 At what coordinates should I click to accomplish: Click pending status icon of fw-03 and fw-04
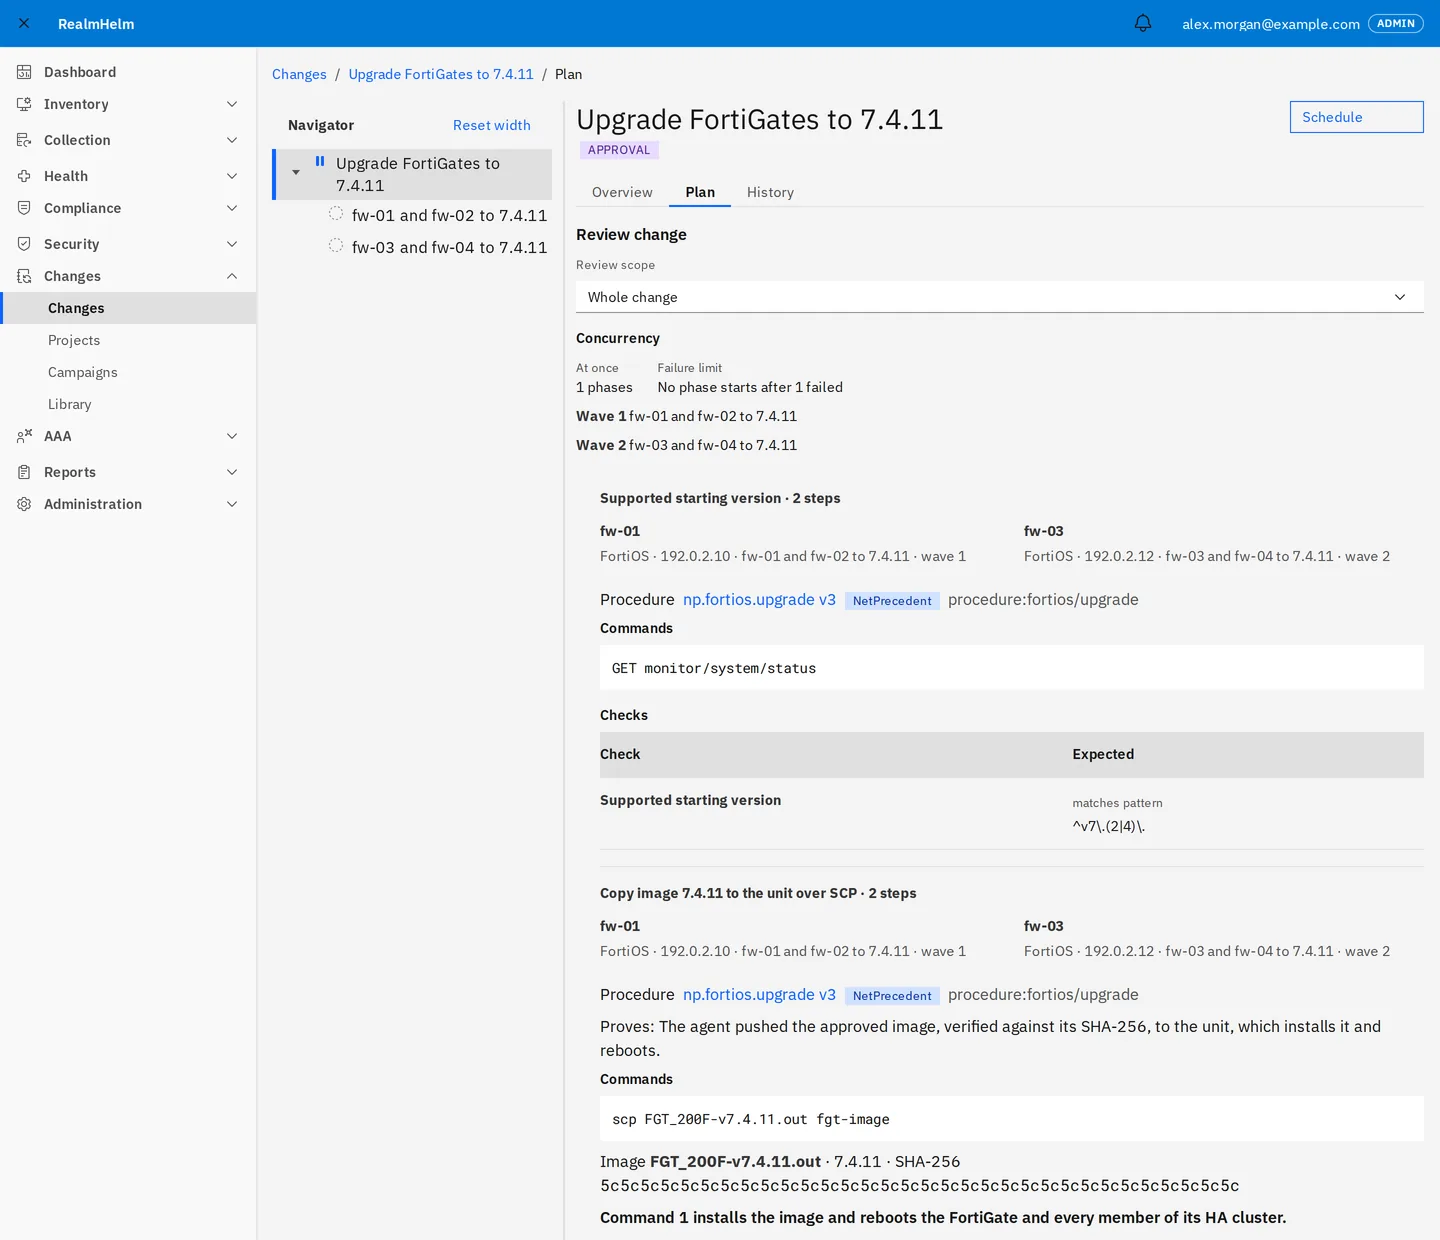coord(336,246)
